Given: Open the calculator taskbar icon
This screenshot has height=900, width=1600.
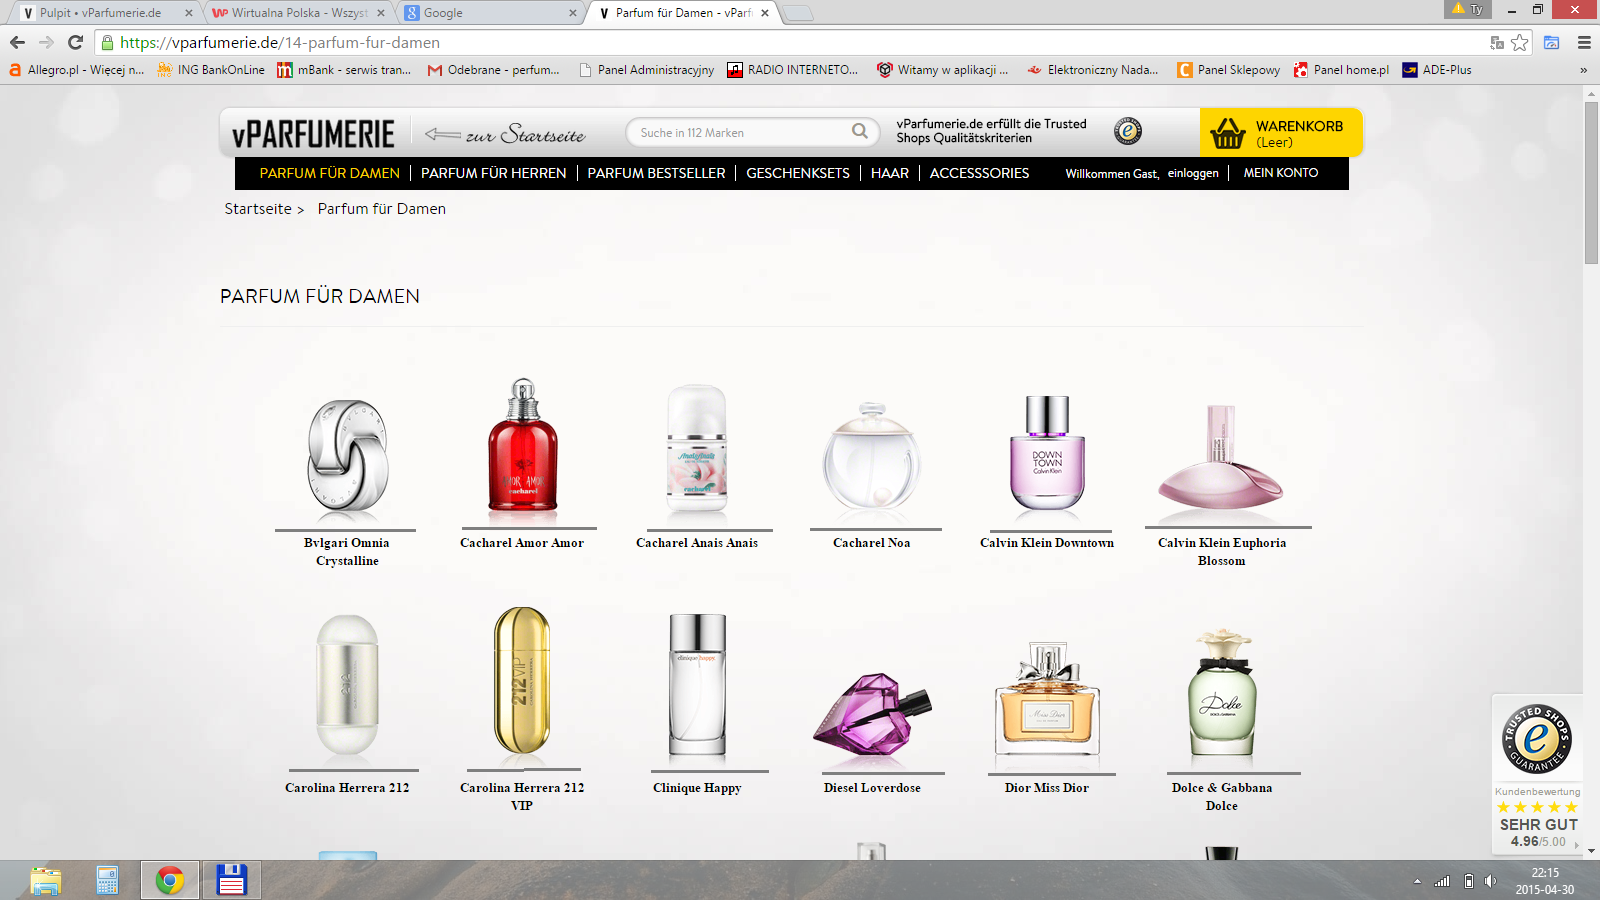Looking at the screenshot, I should tap(108, 880).
